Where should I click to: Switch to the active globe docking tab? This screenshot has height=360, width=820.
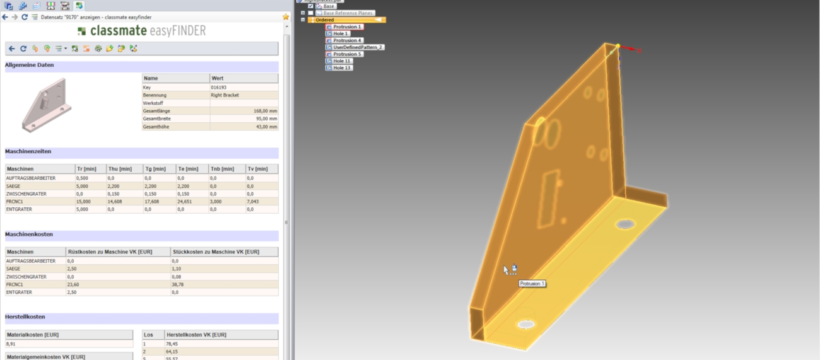point(79,6)
